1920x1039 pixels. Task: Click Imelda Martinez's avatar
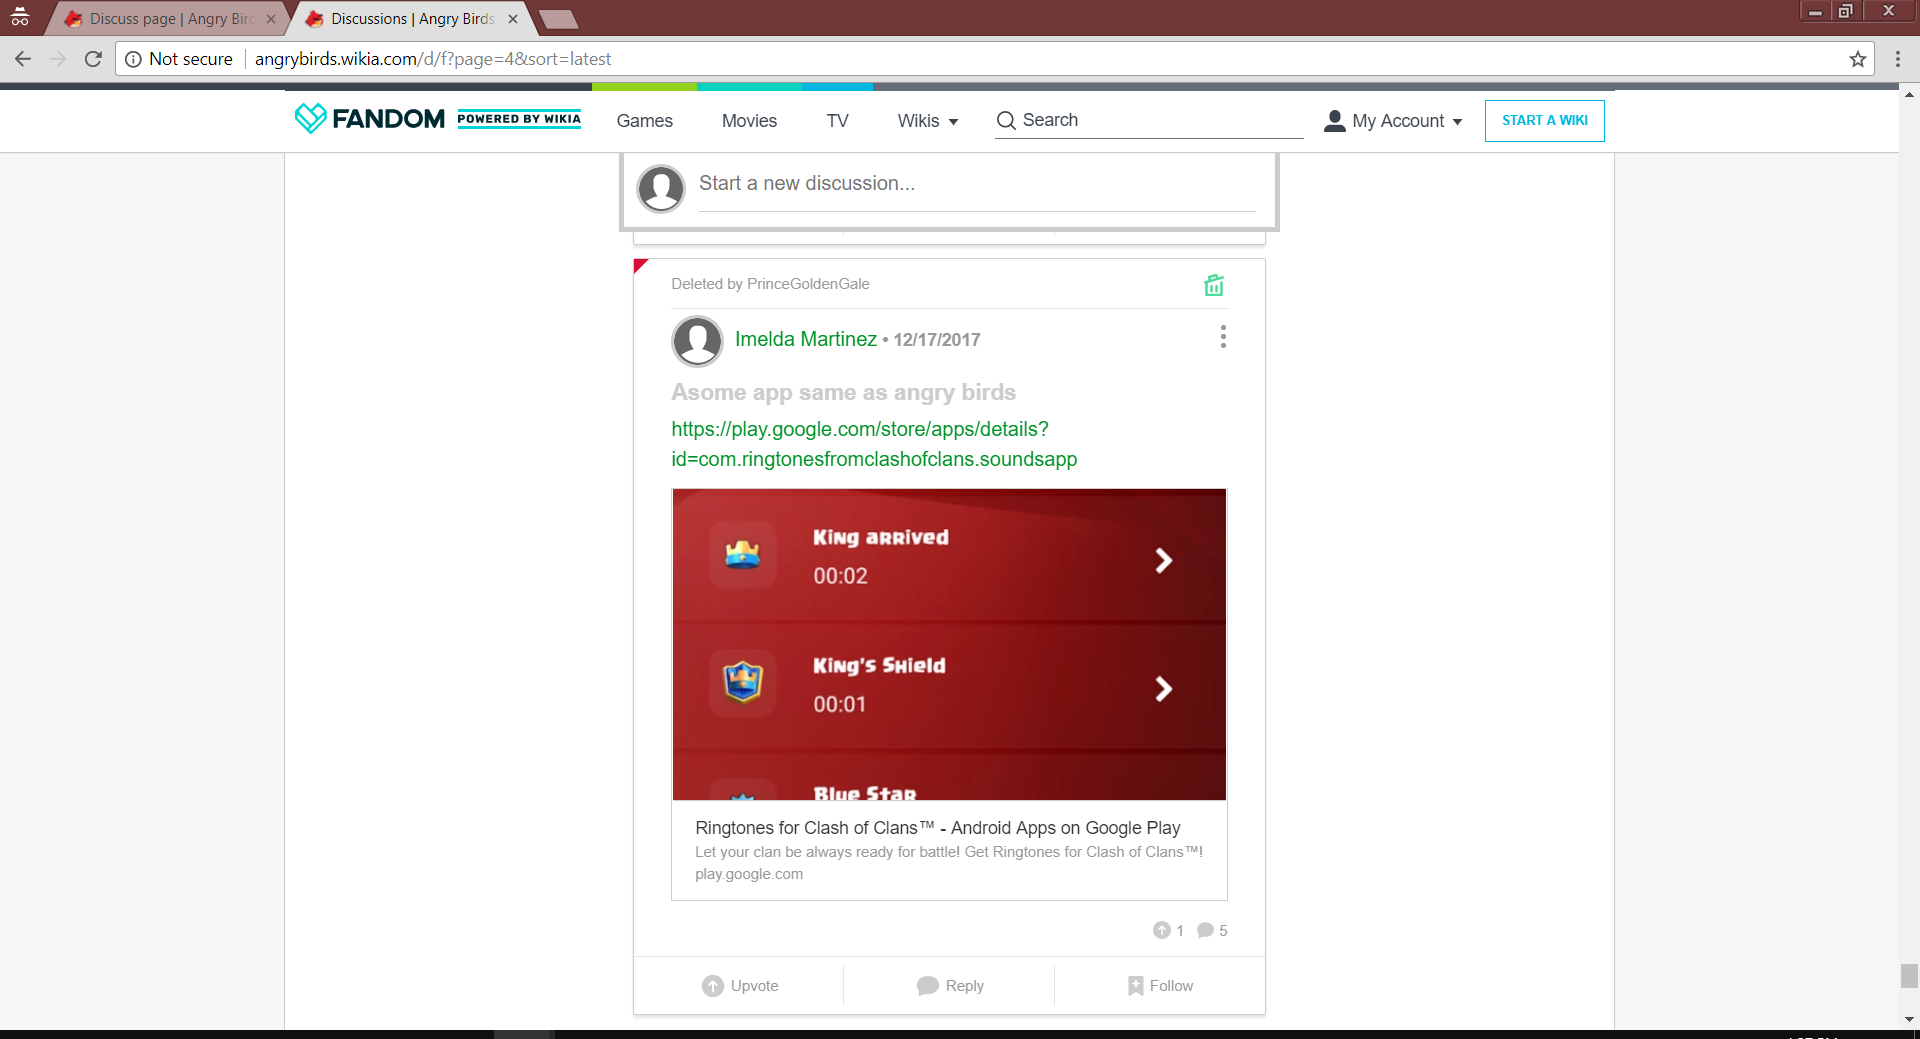tap(697, 341)
